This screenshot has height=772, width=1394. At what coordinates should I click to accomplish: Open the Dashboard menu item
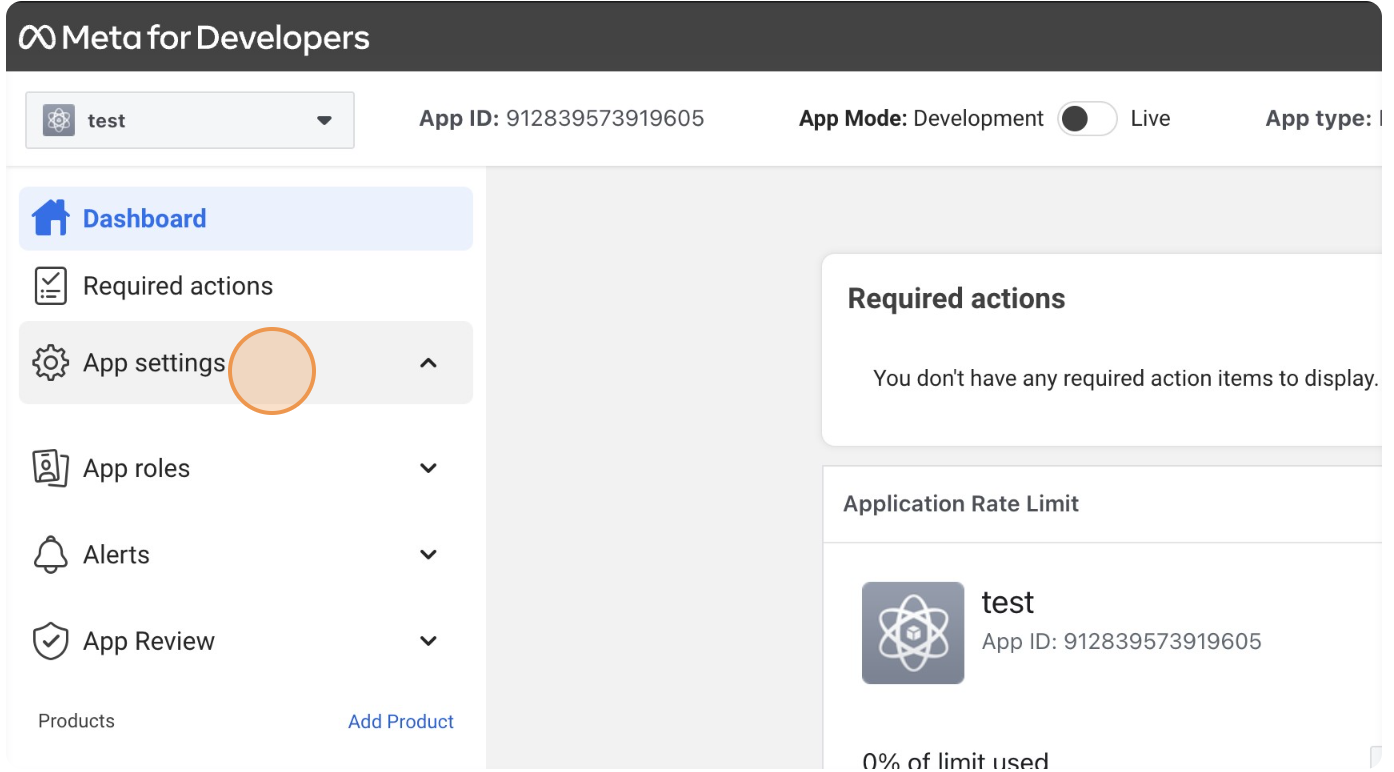point(246,218)
